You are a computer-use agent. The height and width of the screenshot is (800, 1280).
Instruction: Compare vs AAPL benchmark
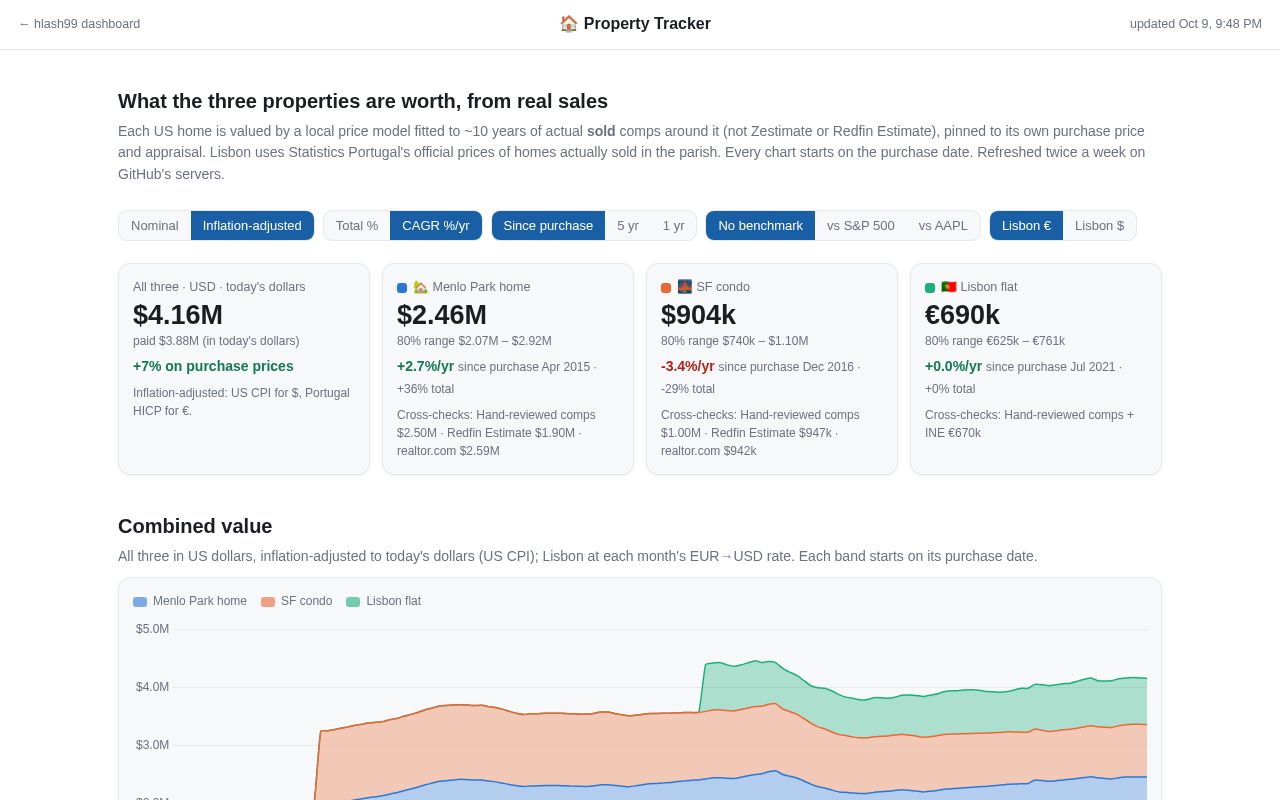(943, 225)
